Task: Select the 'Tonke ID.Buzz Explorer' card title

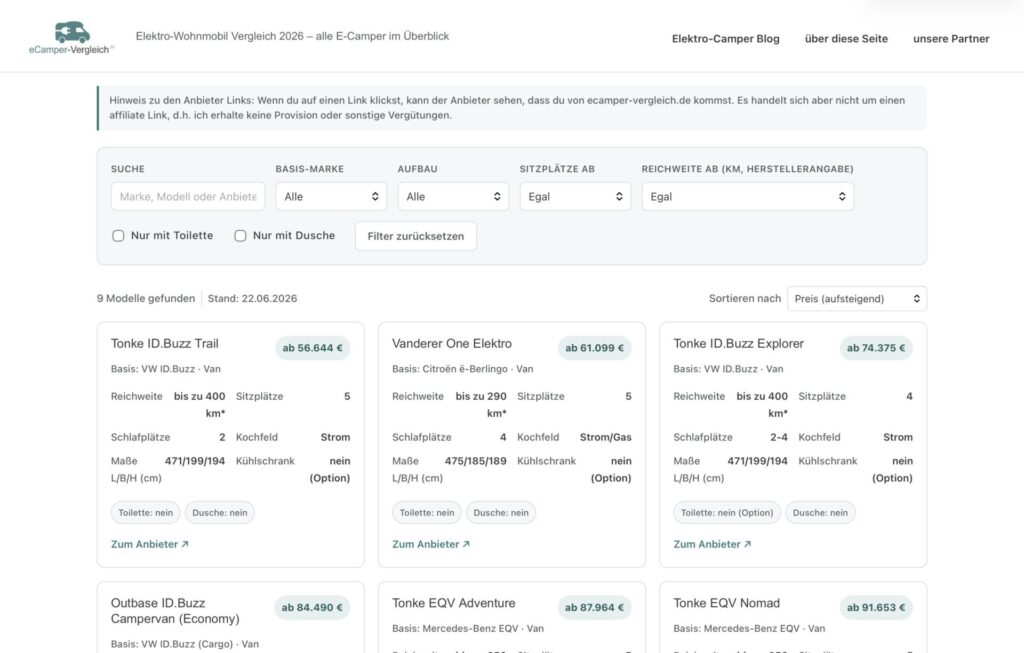Action: click(x=739, y=343)
